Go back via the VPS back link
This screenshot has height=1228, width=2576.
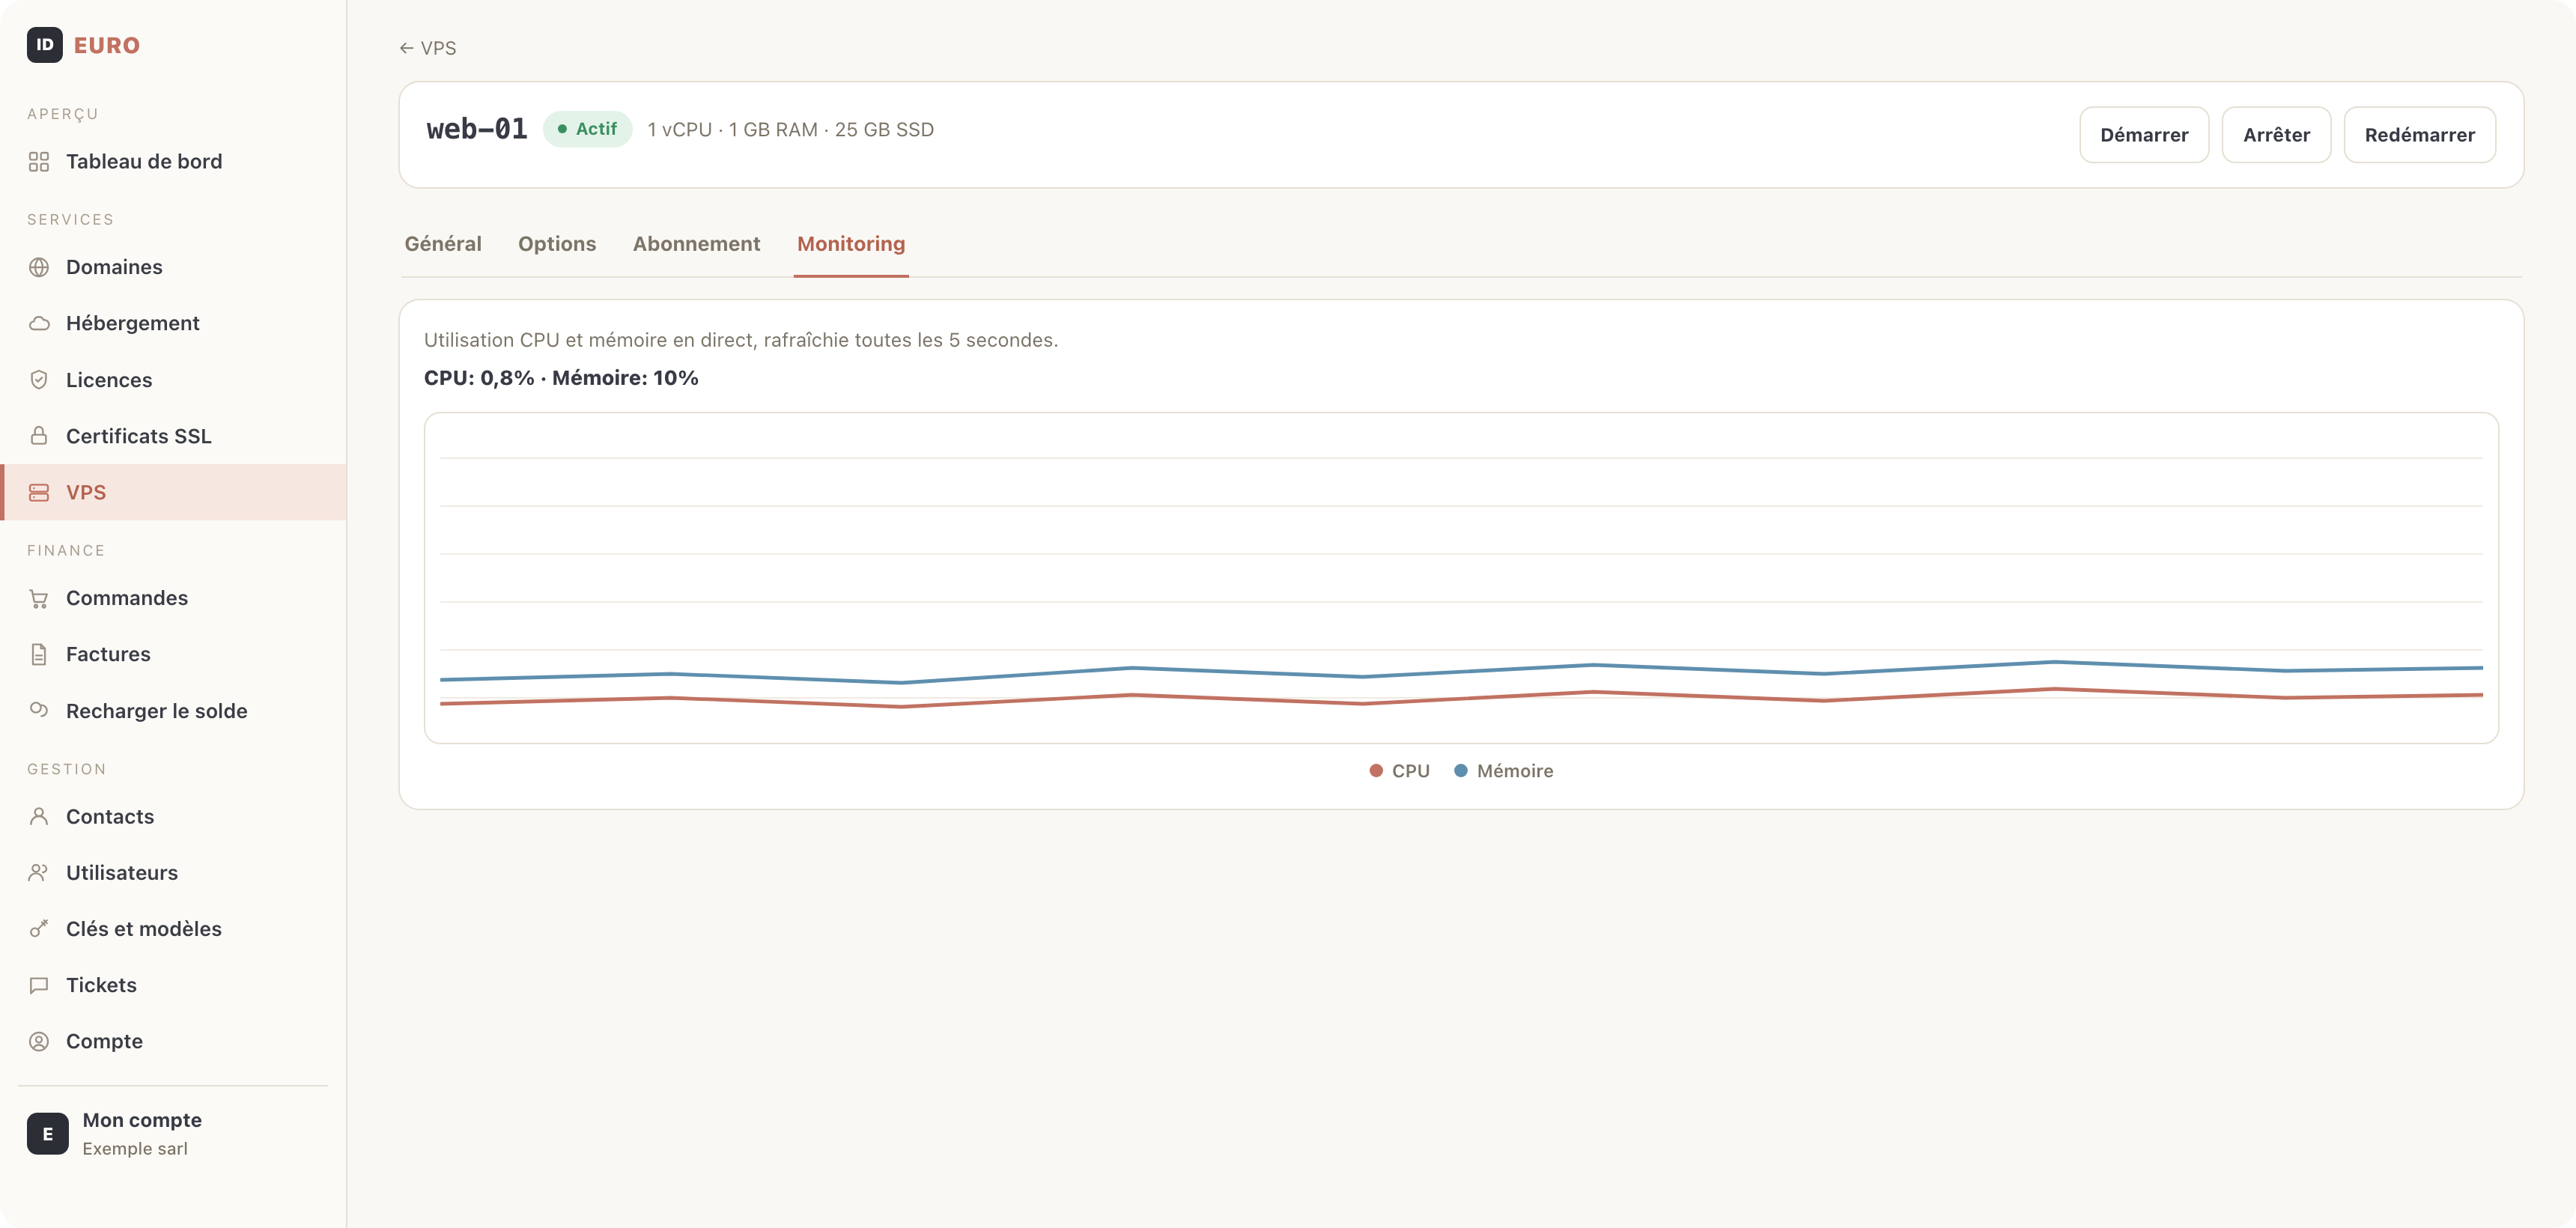[x=428, y=48]
